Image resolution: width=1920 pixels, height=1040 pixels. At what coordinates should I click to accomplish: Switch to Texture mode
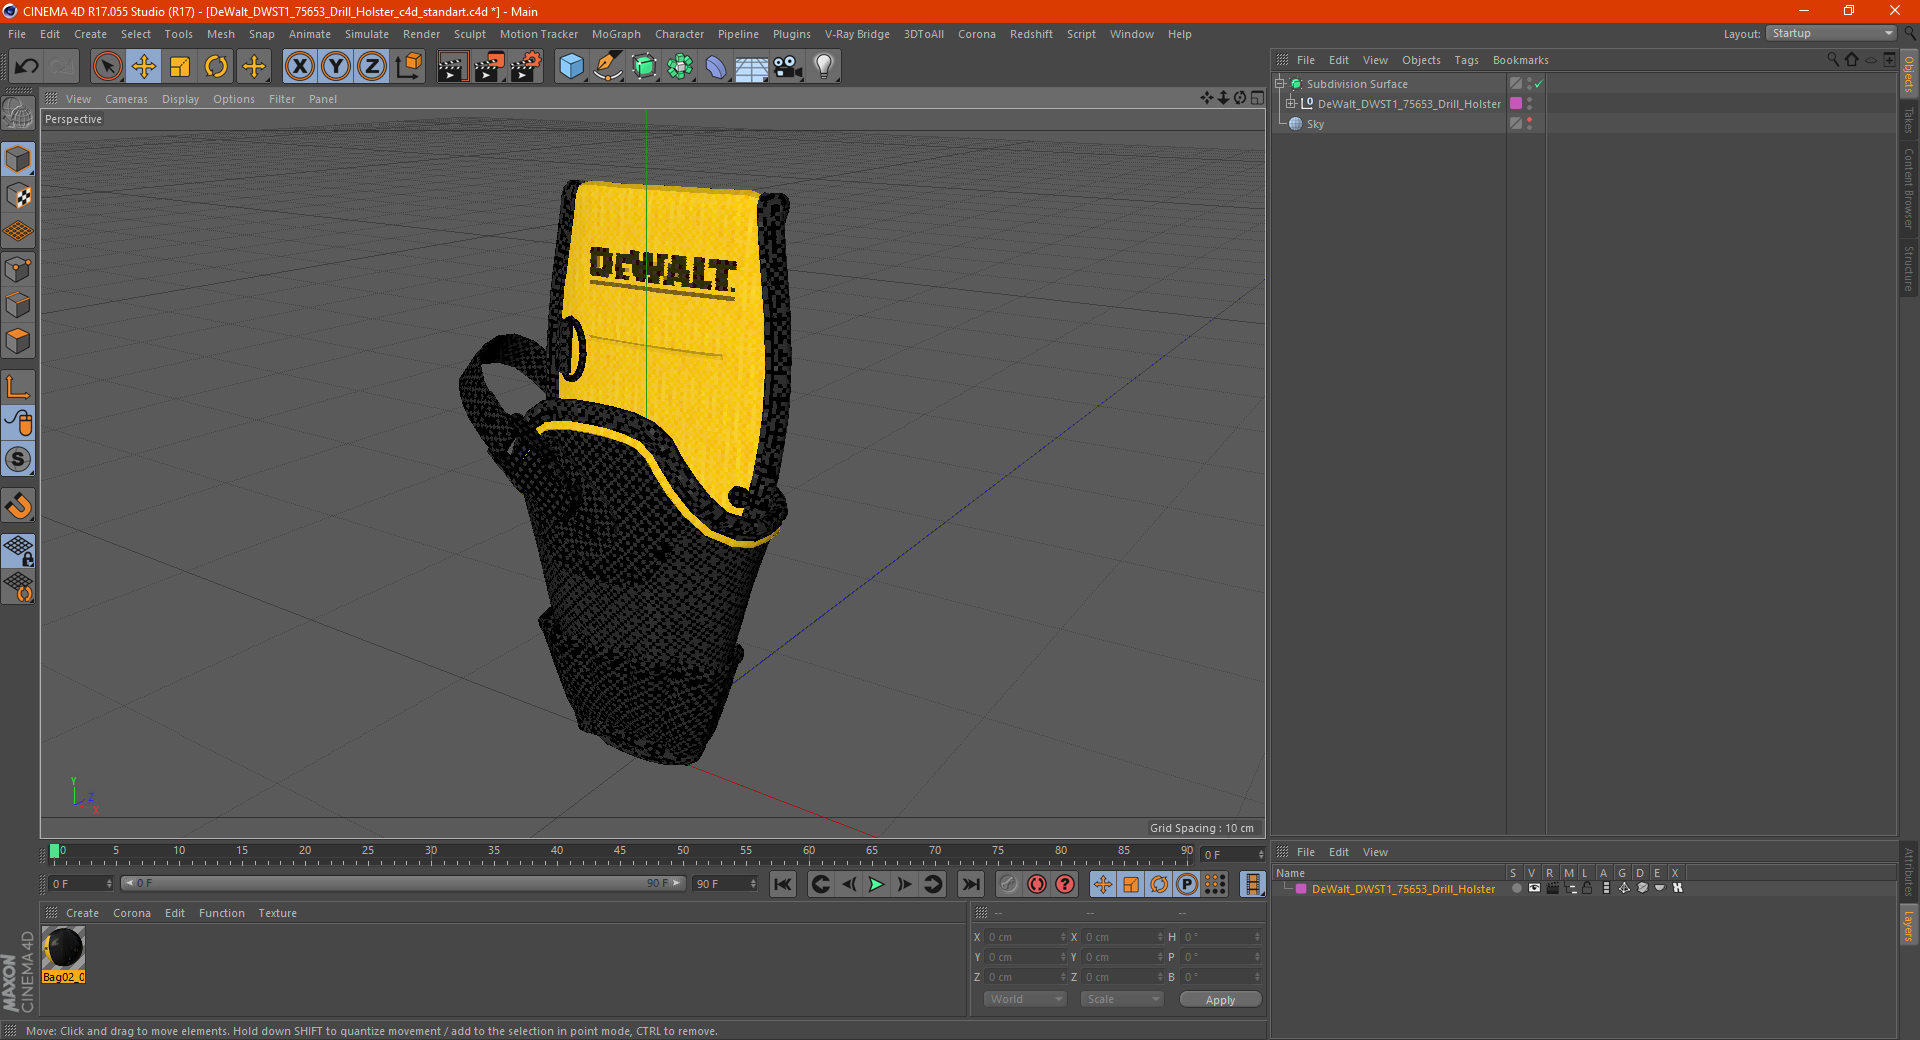(18, 196)
